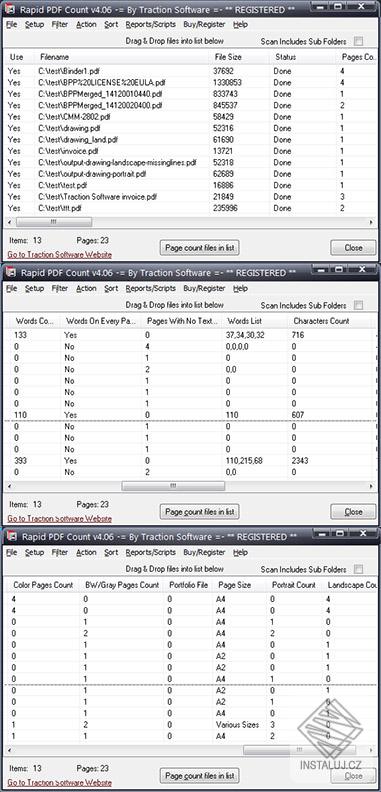Click Page count files in list, bottom window
Image resolution: width=381 pixels, height=792 pixels.
coord(200,776)
